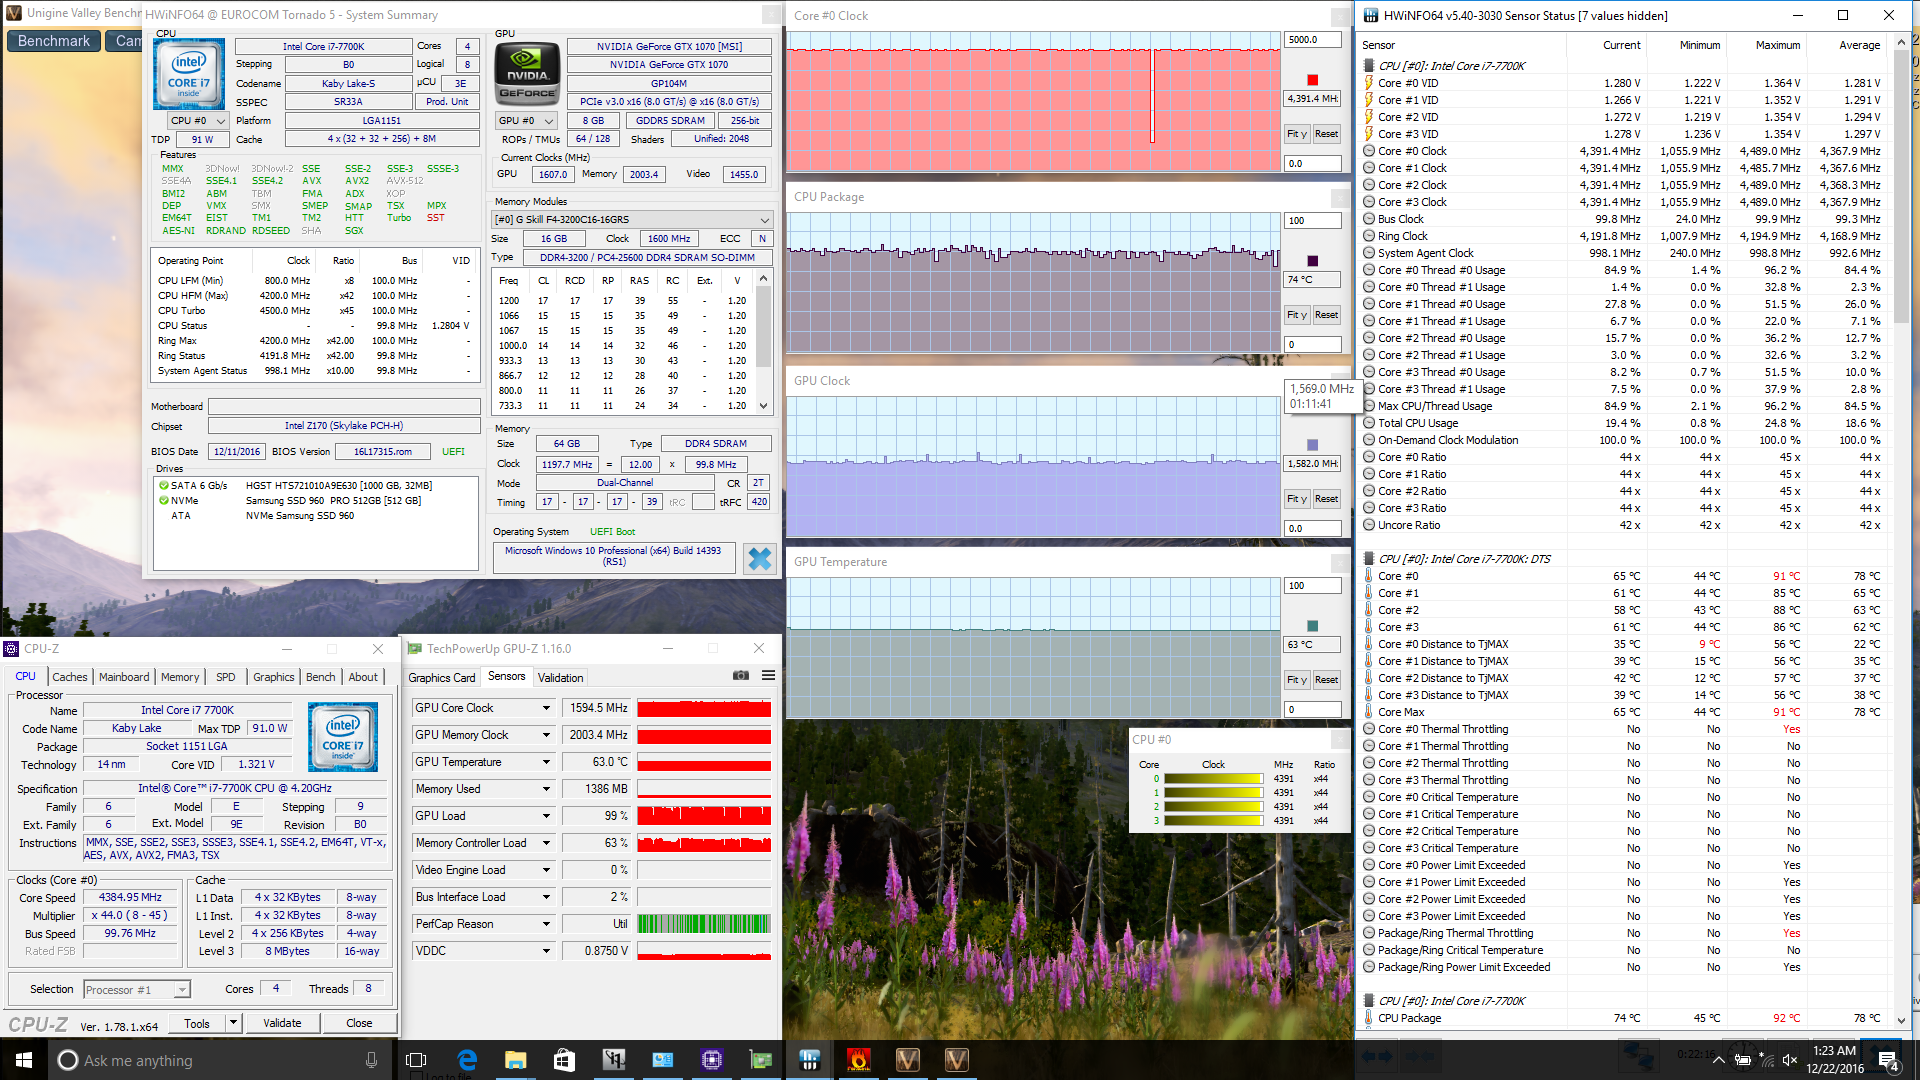This screenshot has height=1080, width=1920.
Task: Click the blue color swatch of GPU Clock graph
Action: [1312, 445]
